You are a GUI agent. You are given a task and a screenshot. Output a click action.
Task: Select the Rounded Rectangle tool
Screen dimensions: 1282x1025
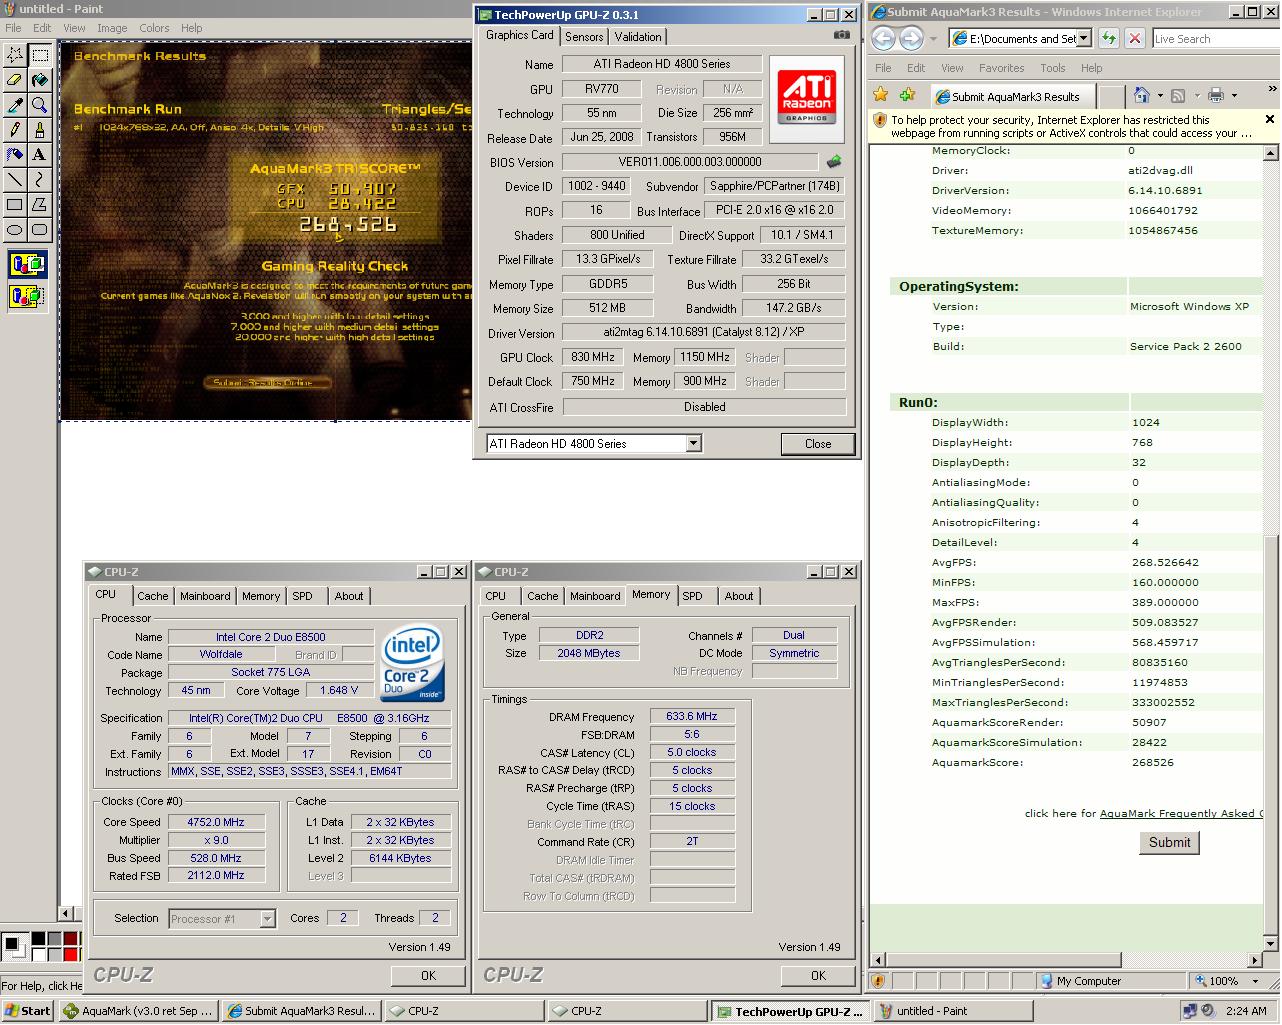[x=40, y=230]
